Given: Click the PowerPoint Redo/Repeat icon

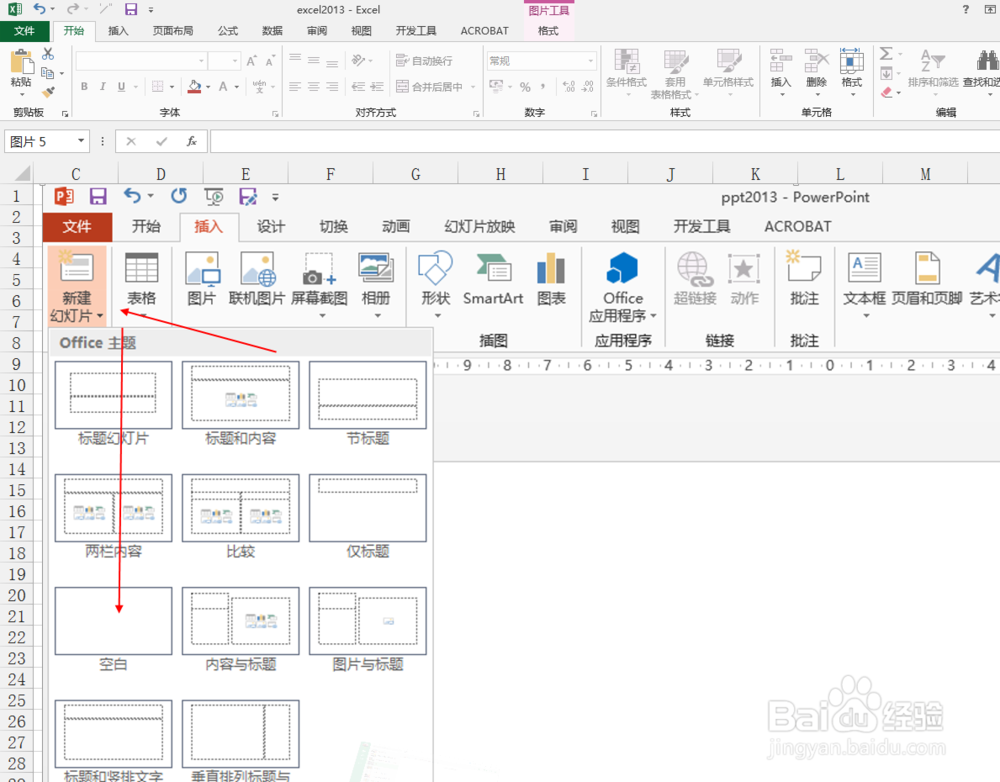Looking at the screenshot, I should (179, 196).
